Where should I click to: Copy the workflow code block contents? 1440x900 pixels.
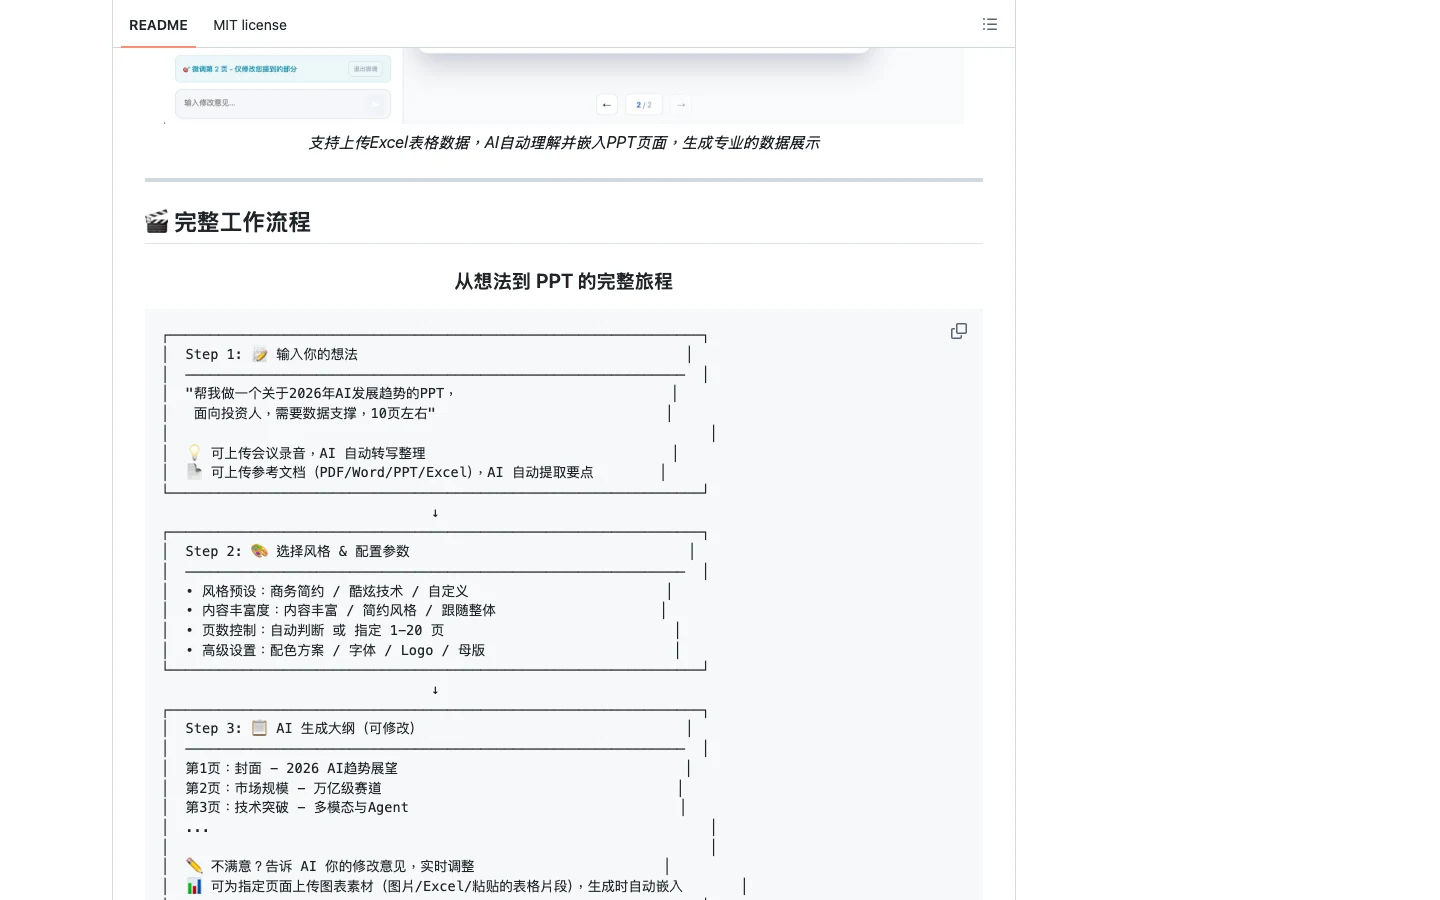point(959,331)
